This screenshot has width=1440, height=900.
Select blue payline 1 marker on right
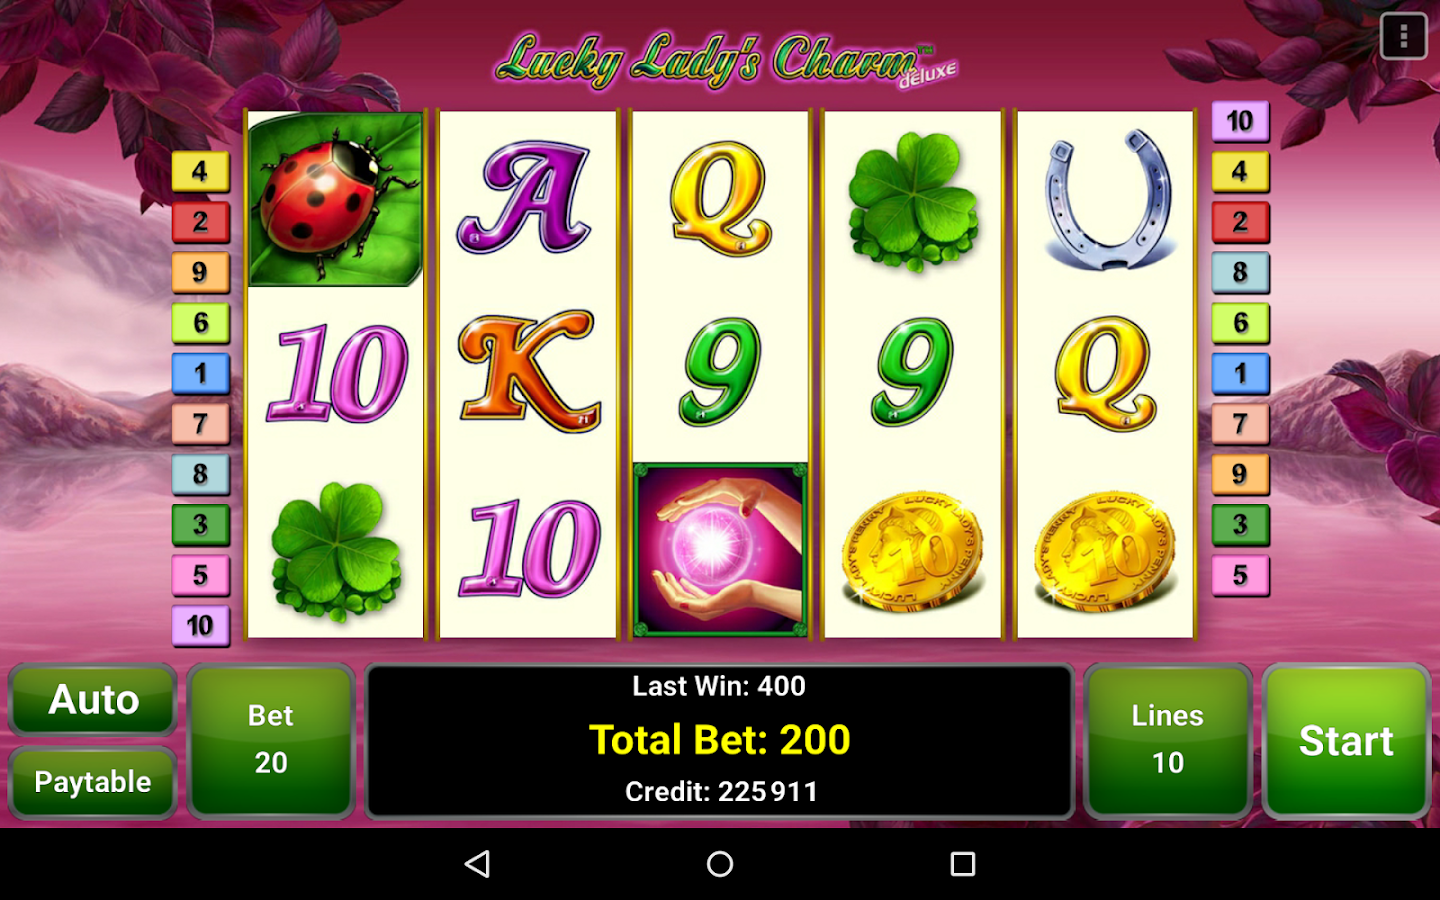[1240, 373]
